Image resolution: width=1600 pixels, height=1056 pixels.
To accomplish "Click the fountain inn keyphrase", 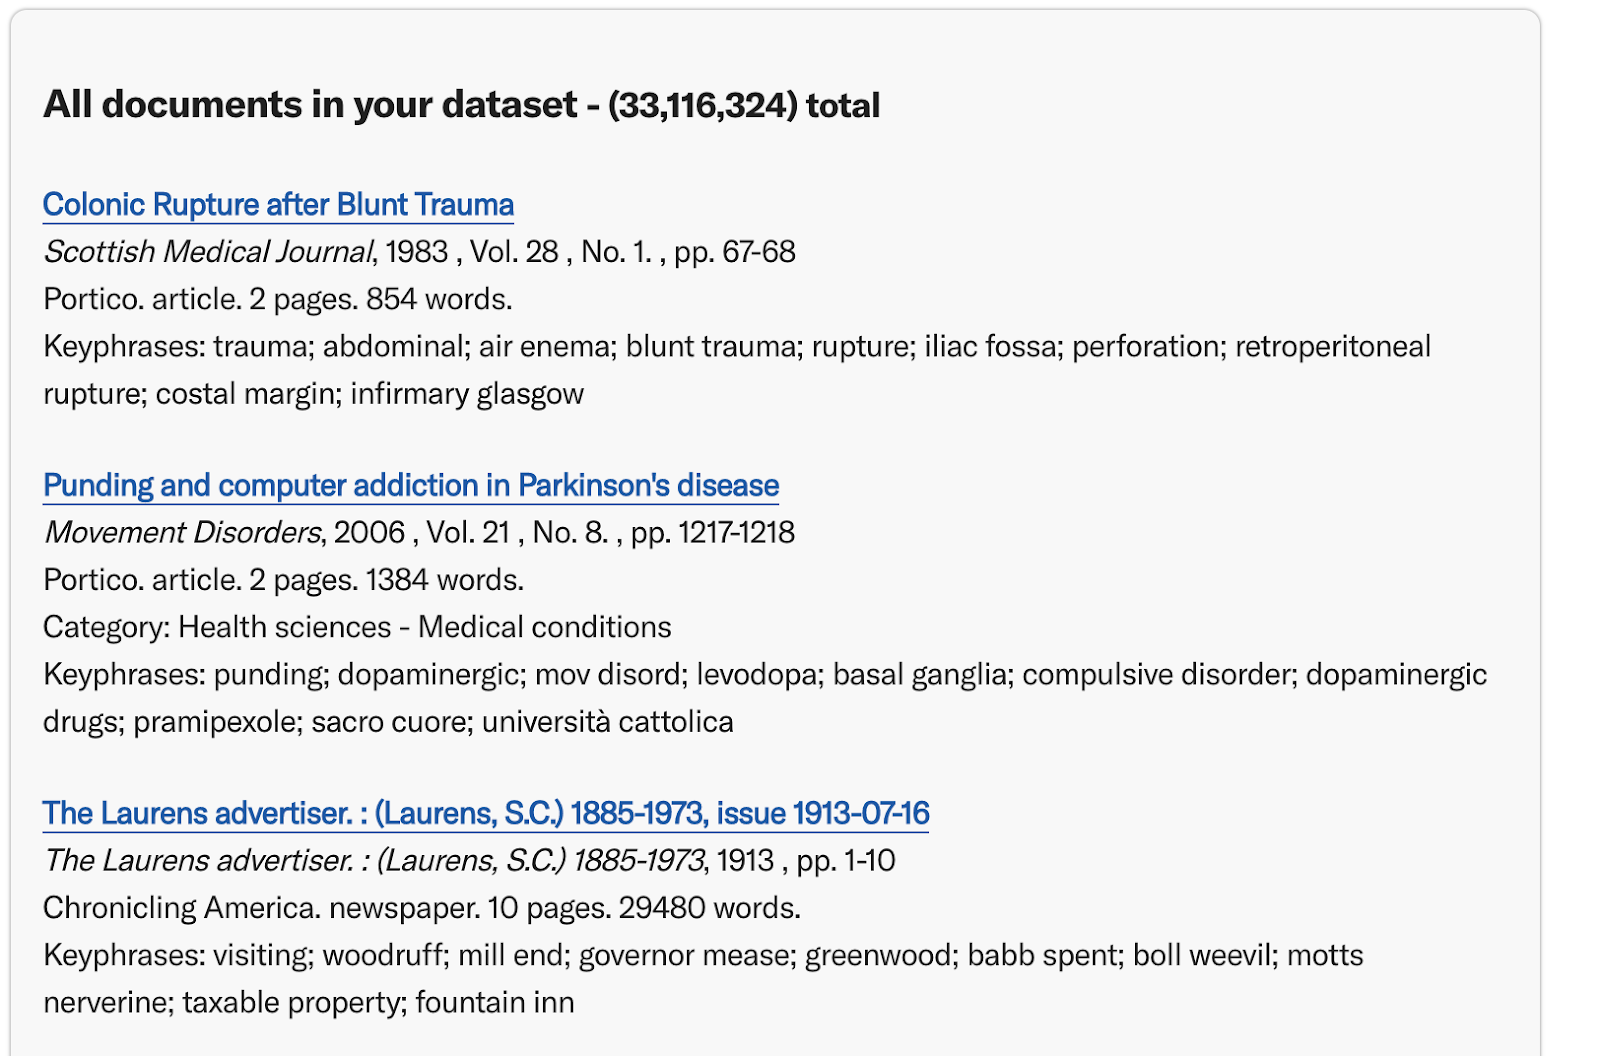I will click(495, 1003).
